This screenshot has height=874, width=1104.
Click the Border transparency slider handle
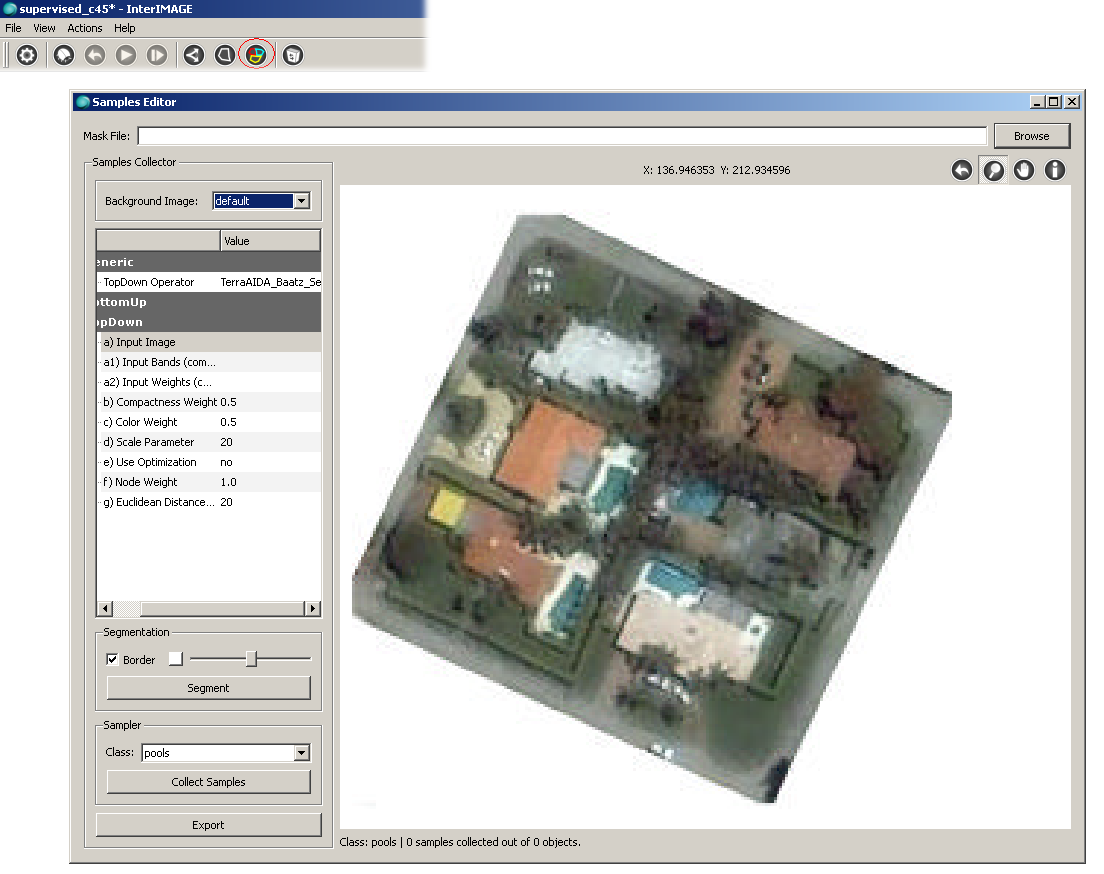pos(252,659)
